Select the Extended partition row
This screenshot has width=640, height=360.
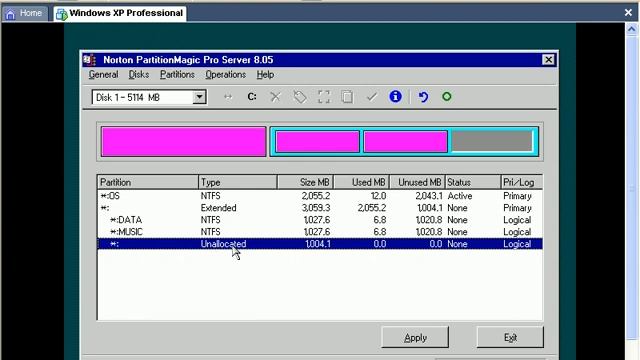tap(320, 208)
